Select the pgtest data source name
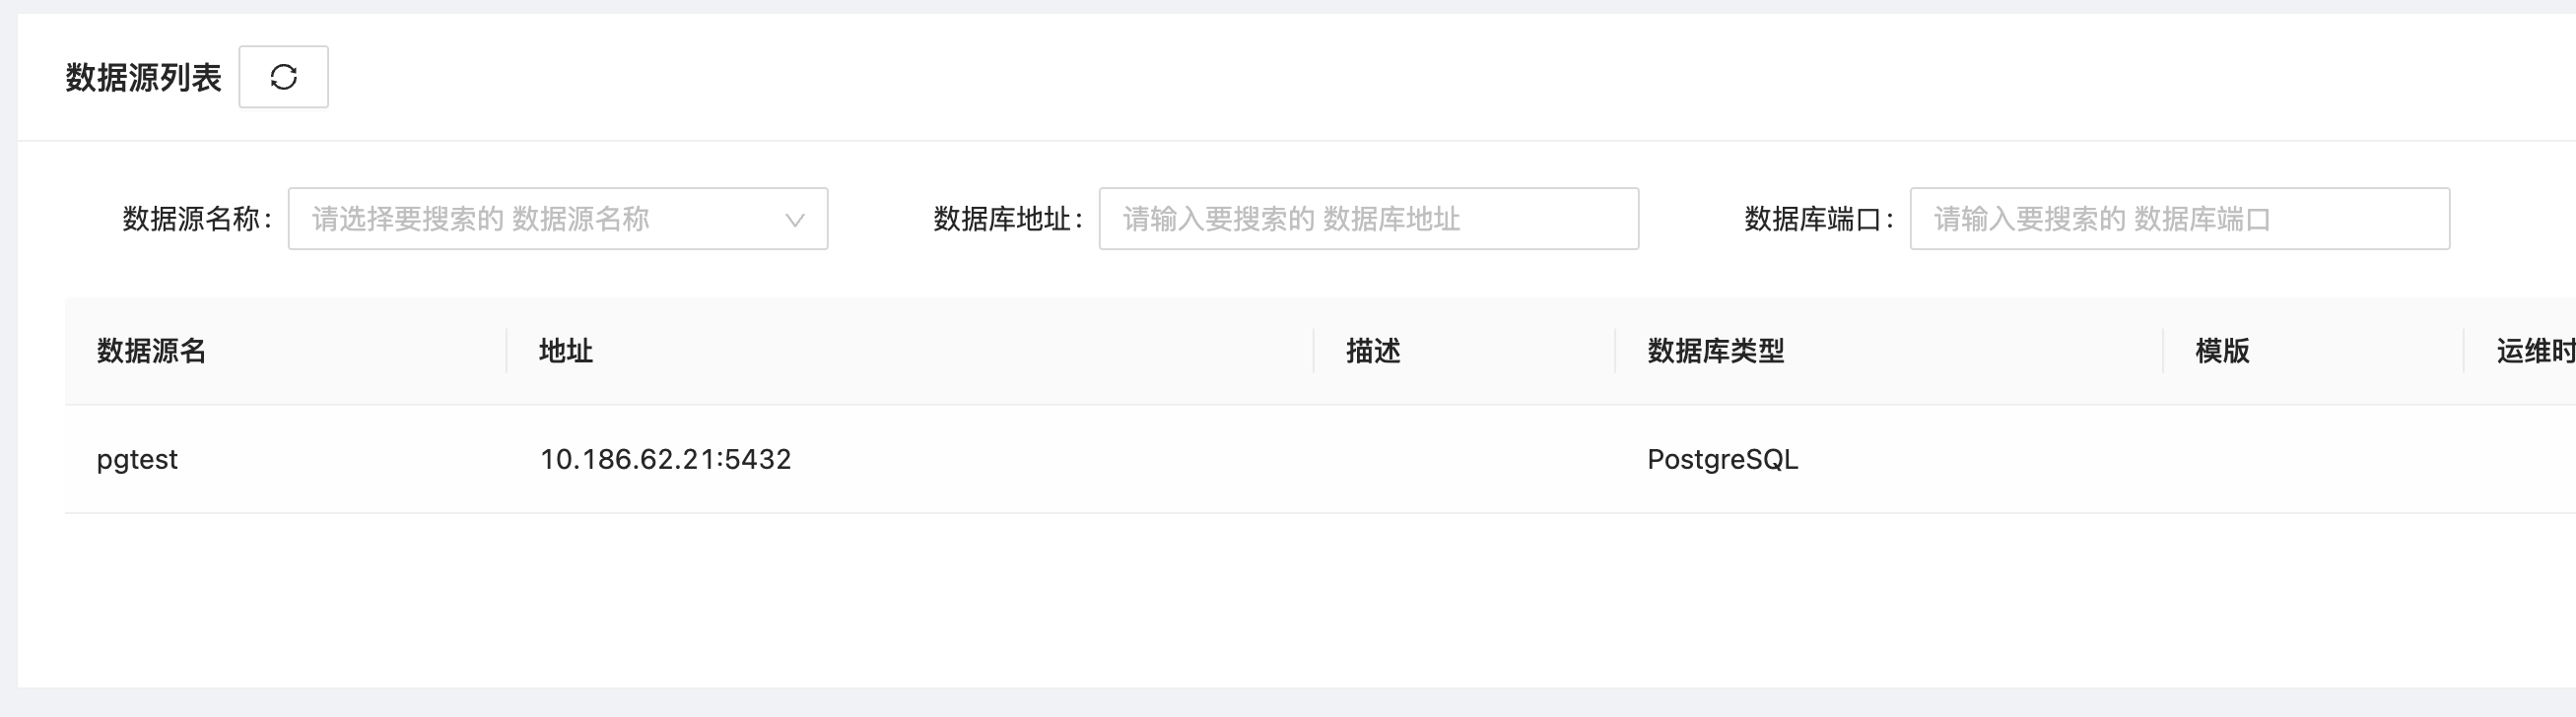The width and height of the screenshot is (2576, 717). [x=136, y=458]
